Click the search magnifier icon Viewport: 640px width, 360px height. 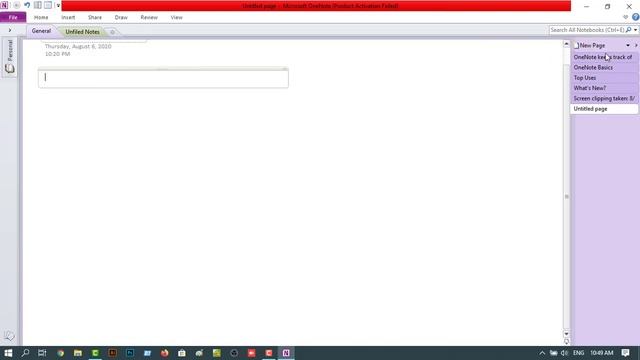629,30
